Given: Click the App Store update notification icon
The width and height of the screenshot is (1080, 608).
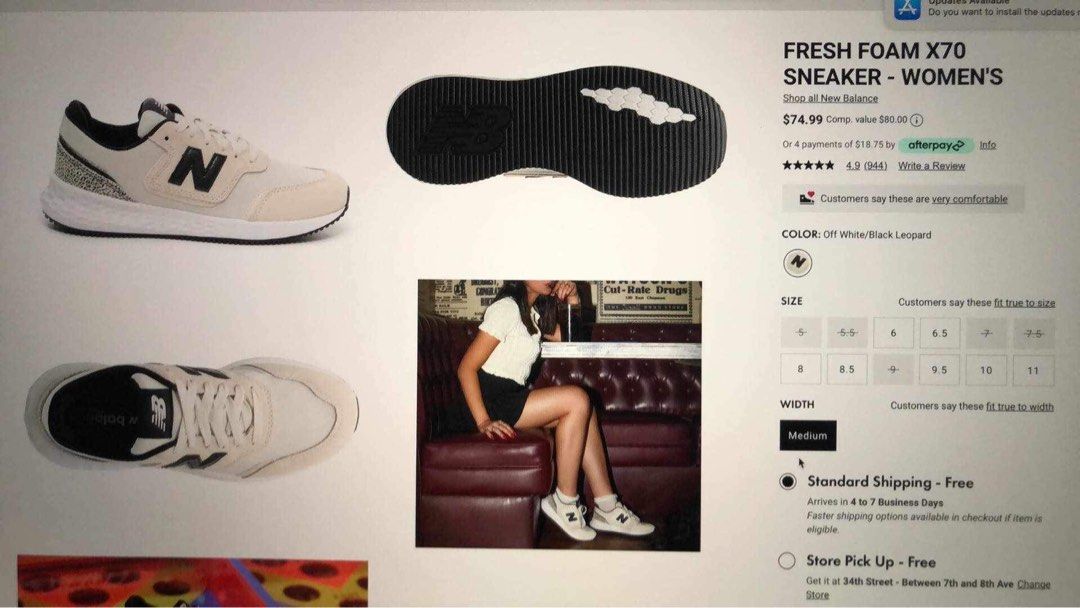Looking at the screenshot, I should (907, 9).
